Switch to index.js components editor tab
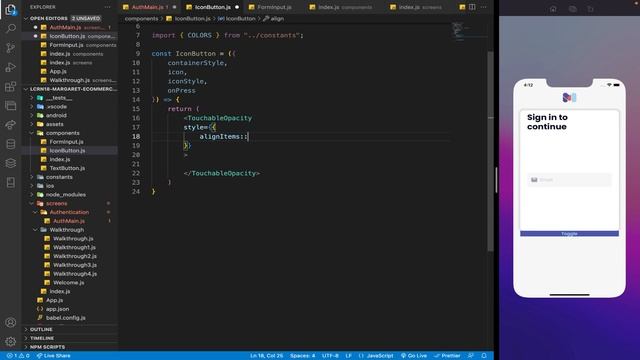 pos(345,7)
